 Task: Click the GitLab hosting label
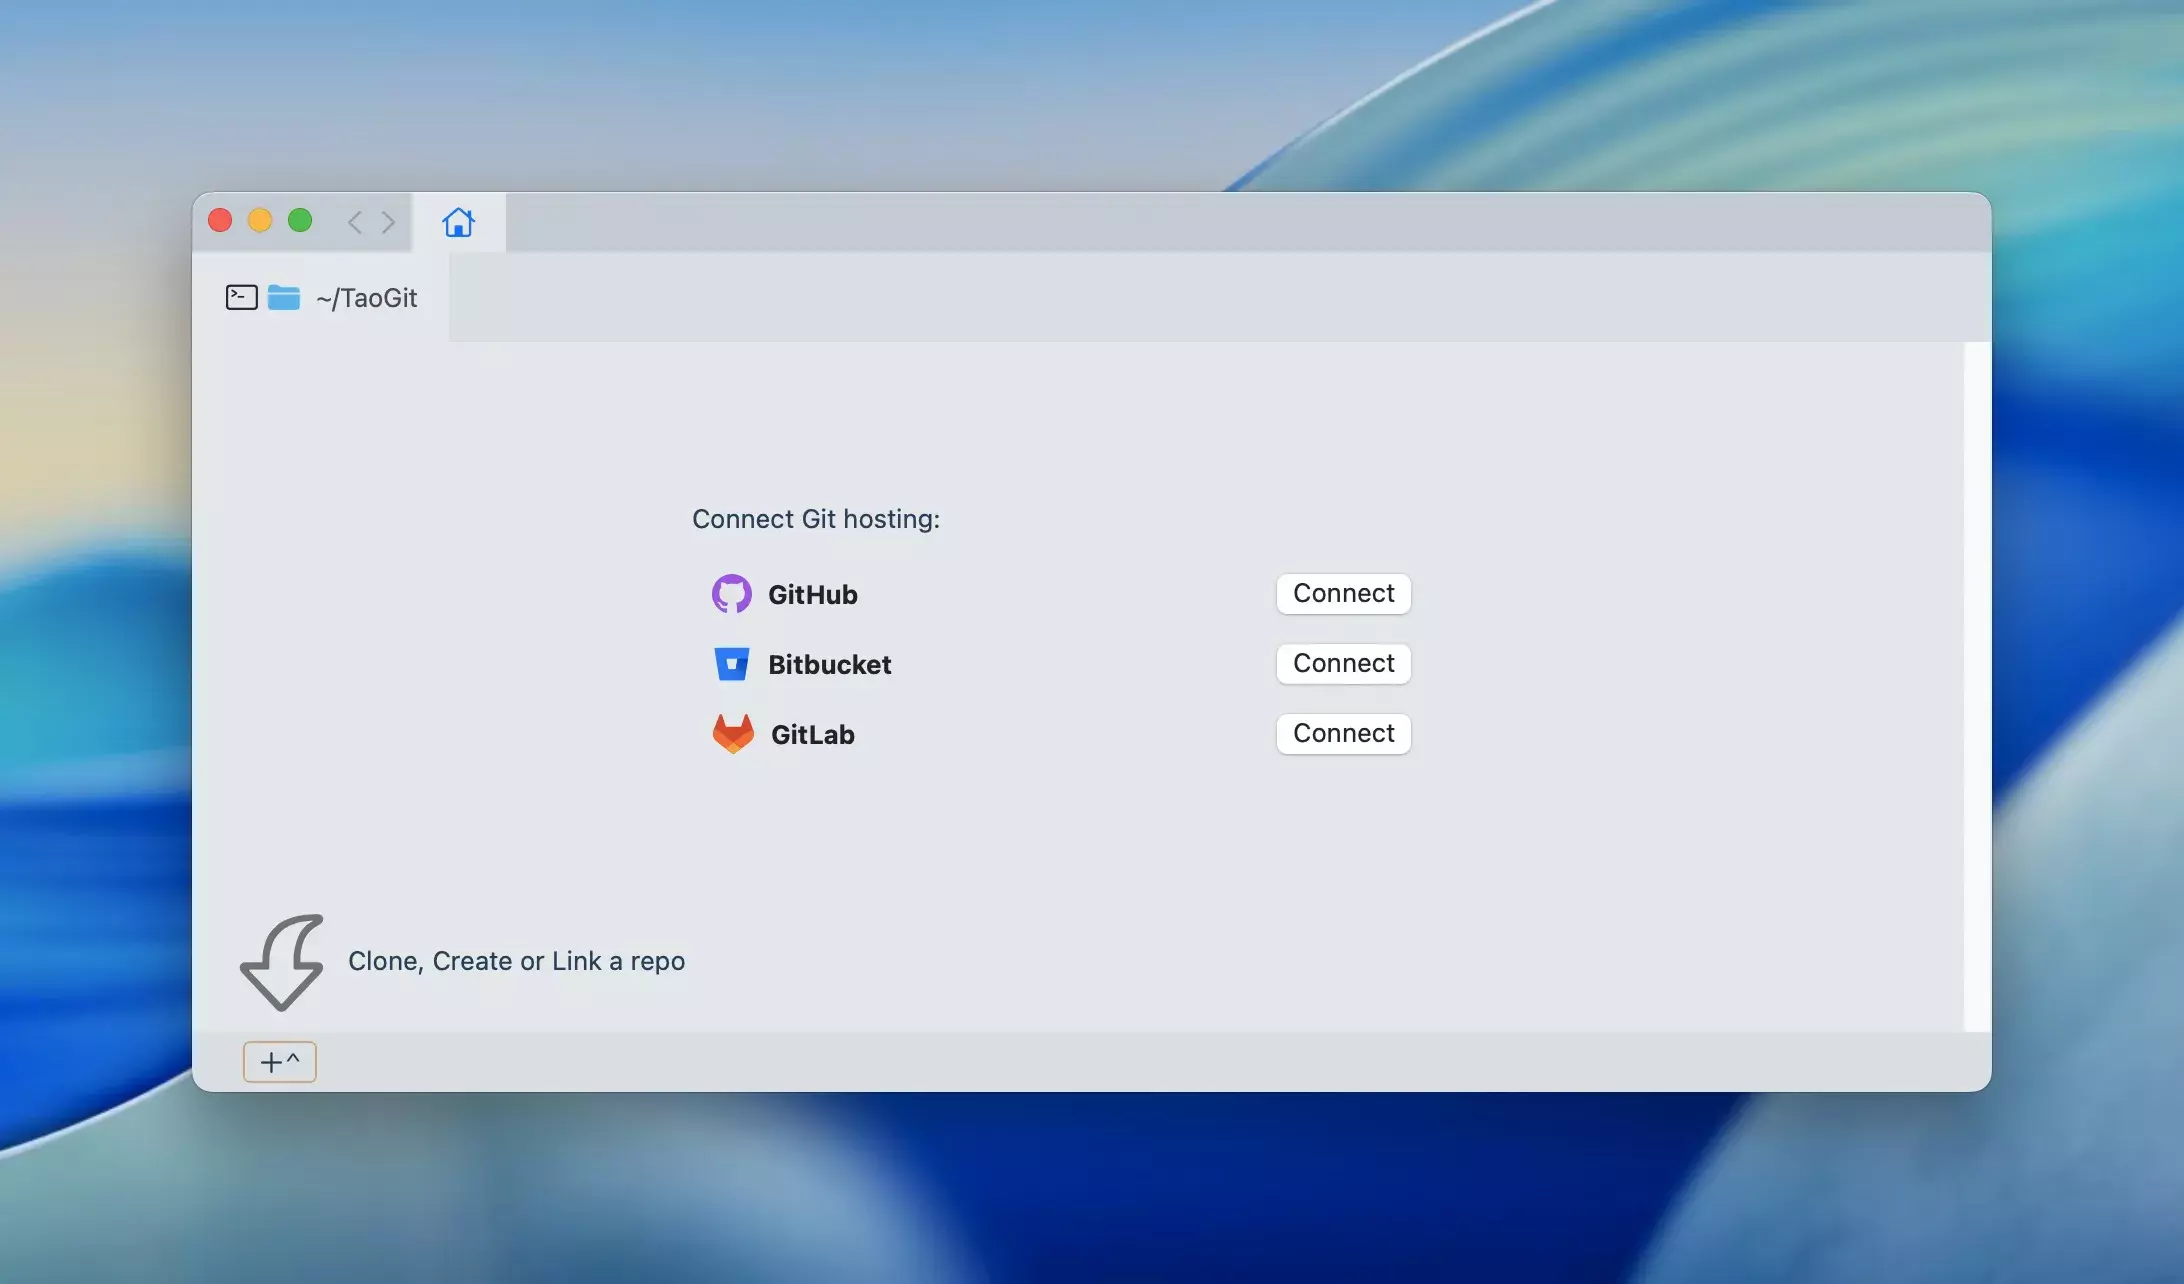tap(812, 734)
